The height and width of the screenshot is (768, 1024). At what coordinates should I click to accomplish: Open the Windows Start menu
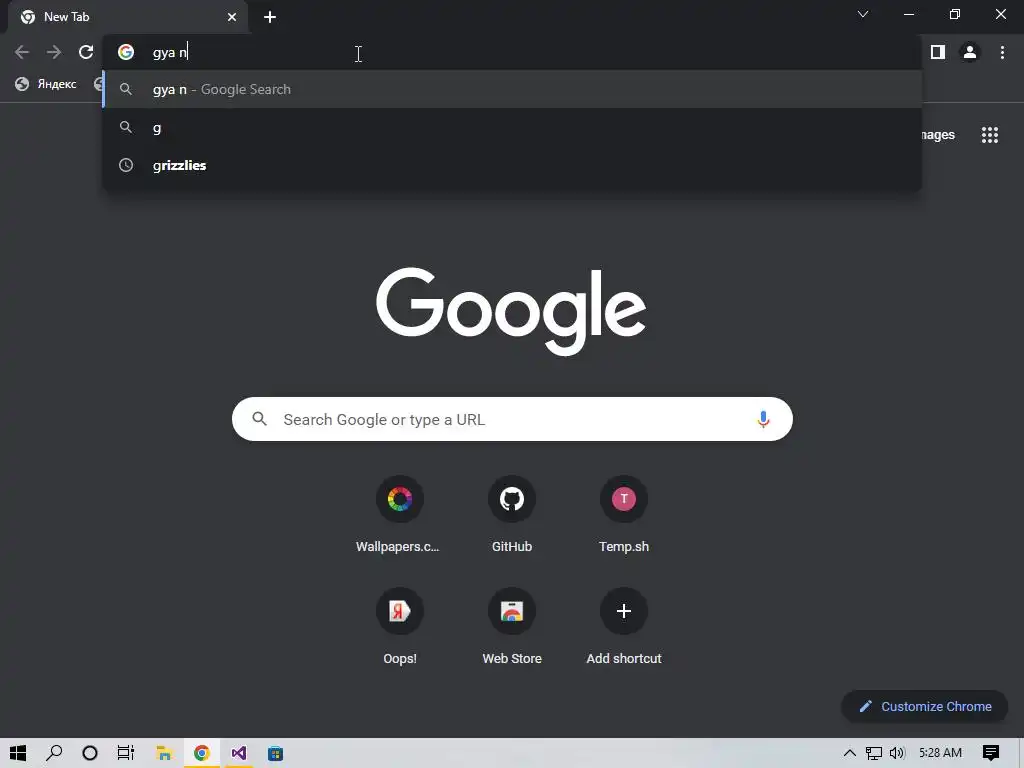pyautogui.click(x=18, y=753)
